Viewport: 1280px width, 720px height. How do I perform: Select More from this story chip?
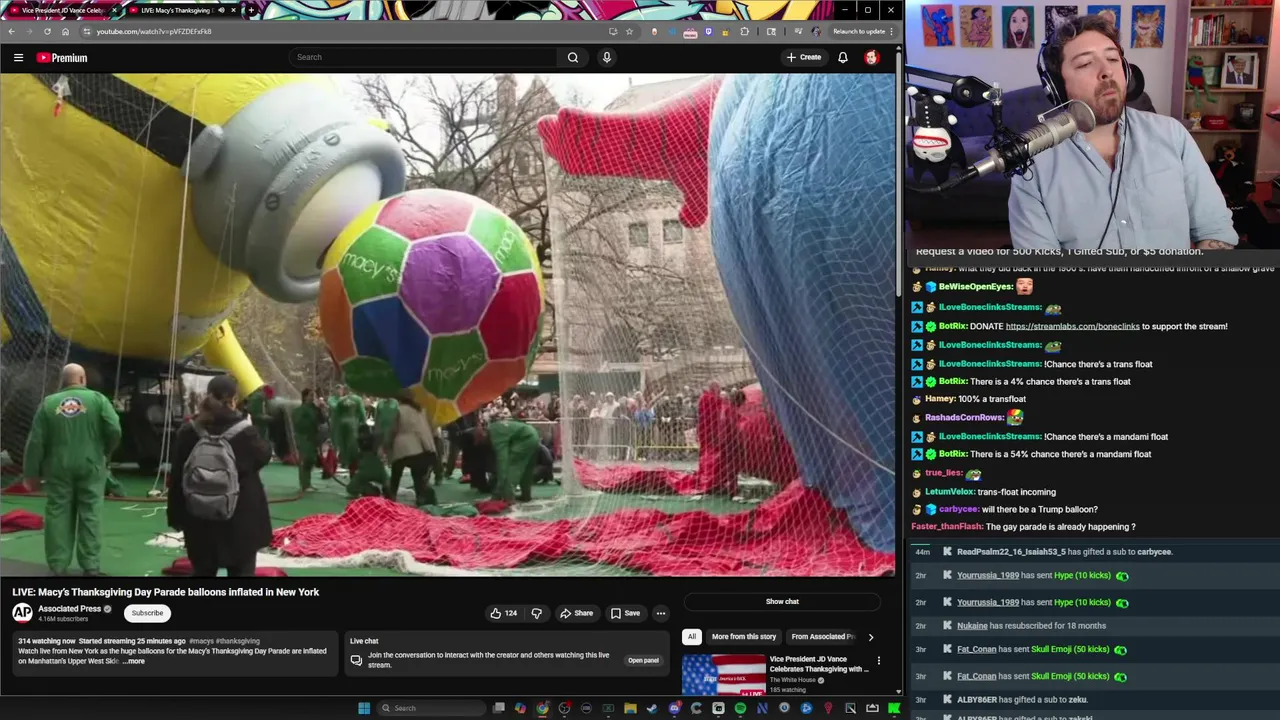click(x=744, y=636)
